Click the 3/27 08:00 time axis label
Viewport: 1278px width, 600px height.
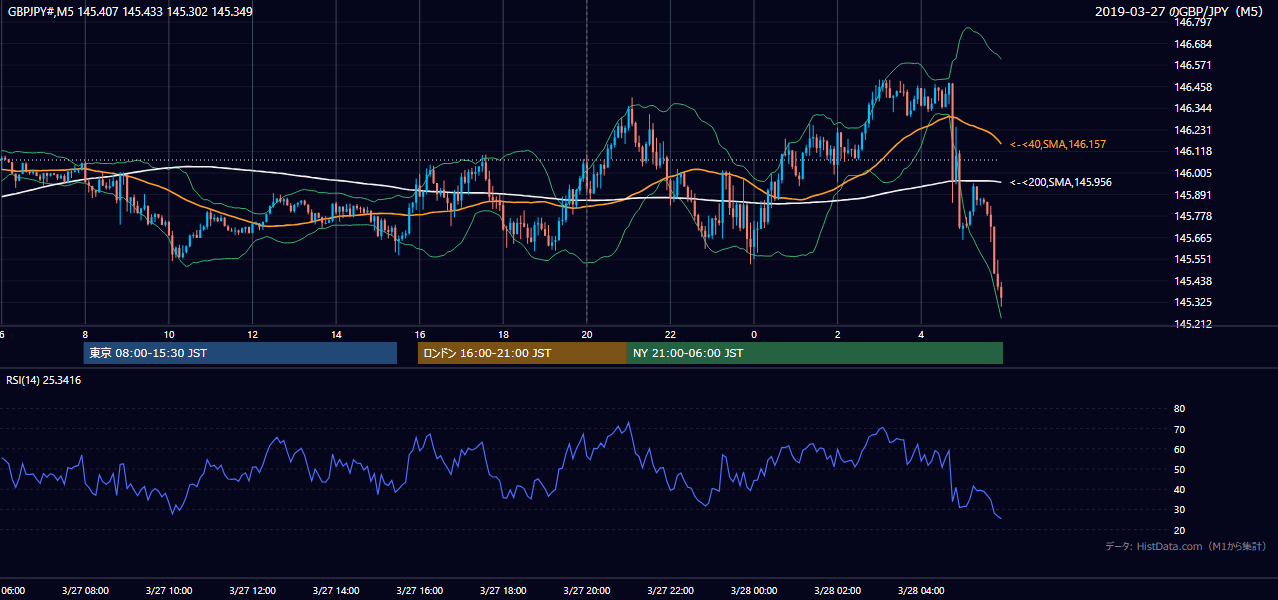(85, 590)
